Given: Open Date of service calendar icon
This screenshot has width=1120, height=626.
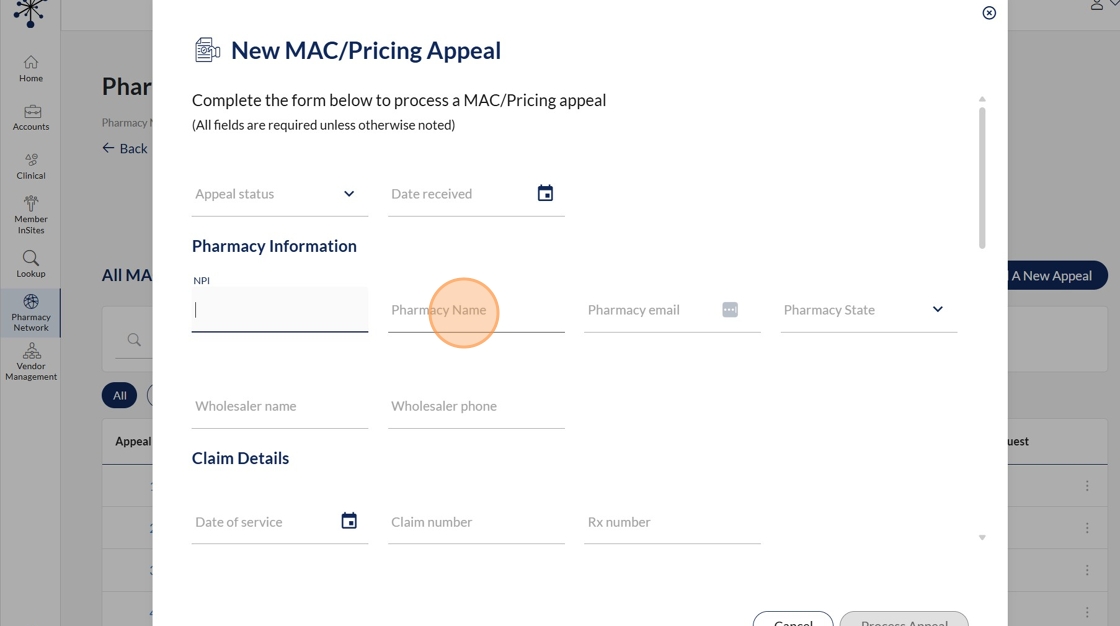Looking at the screenshot, I should pos(349,521).
